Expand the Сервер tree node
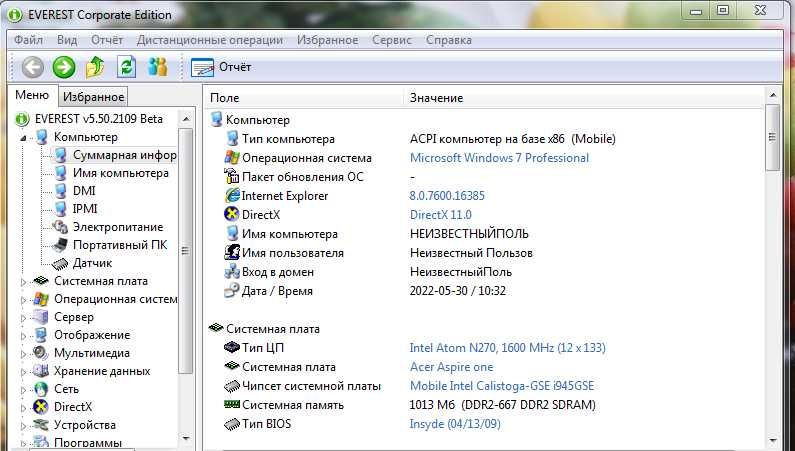The width and height of the screenshot is (795, 451). pos(23,318)
